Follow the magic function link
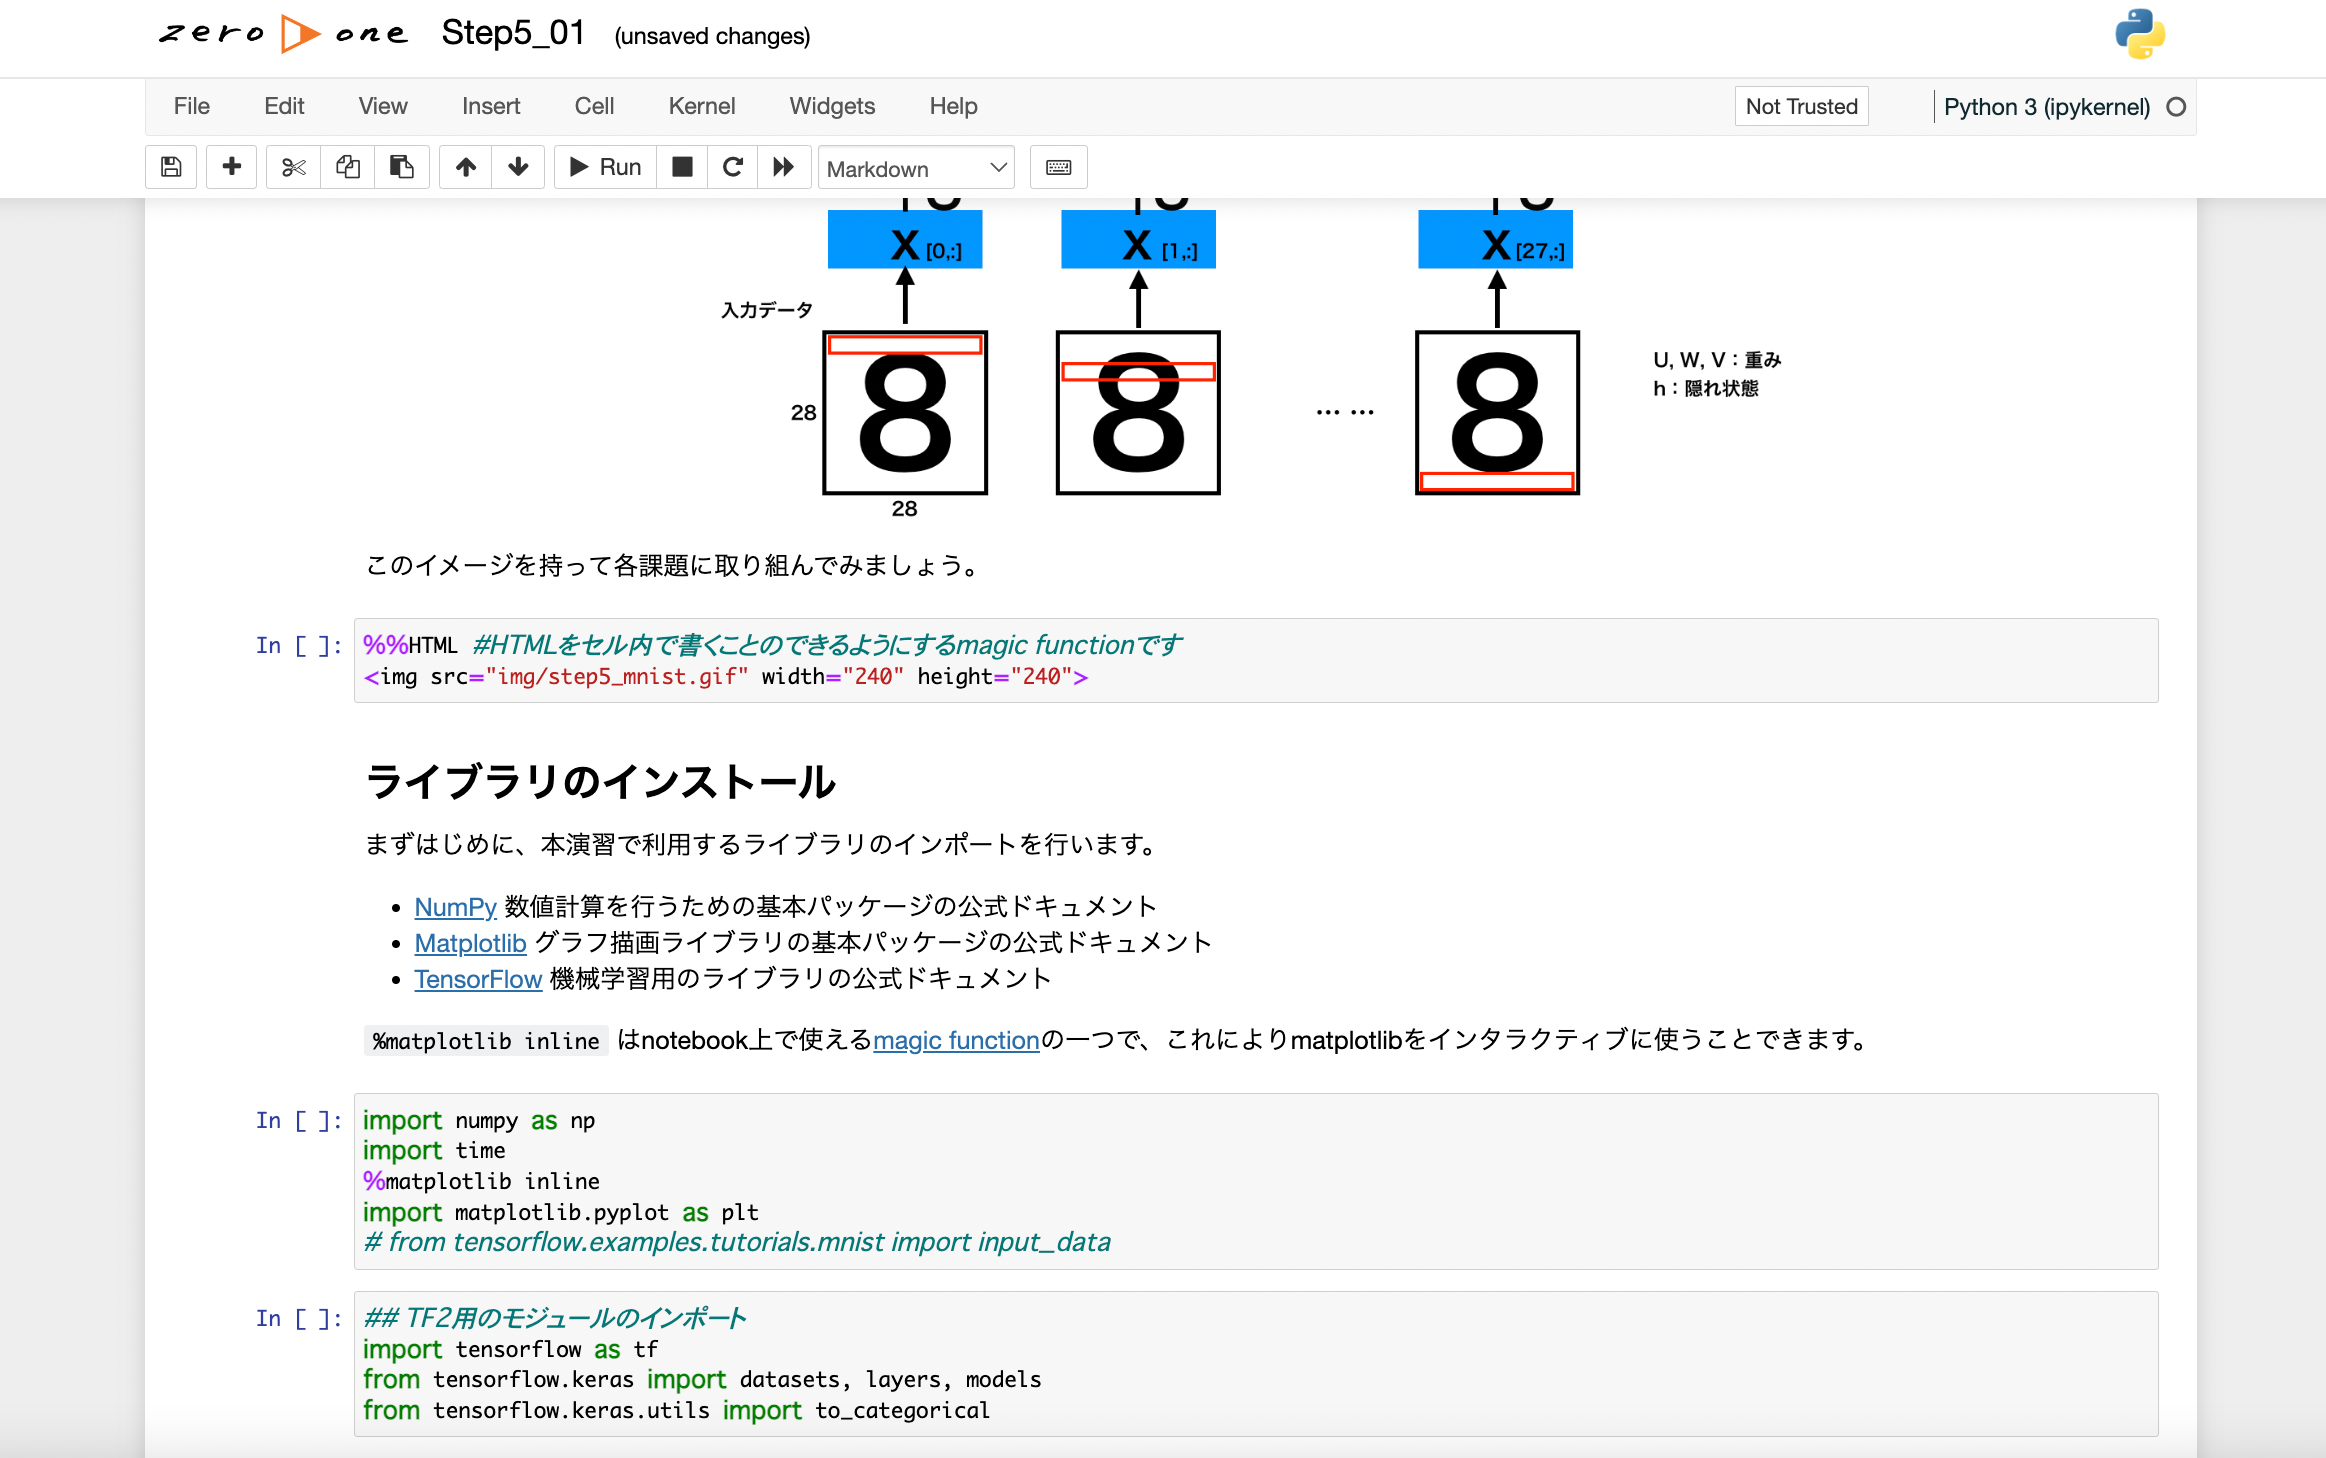 point(956,1040)
